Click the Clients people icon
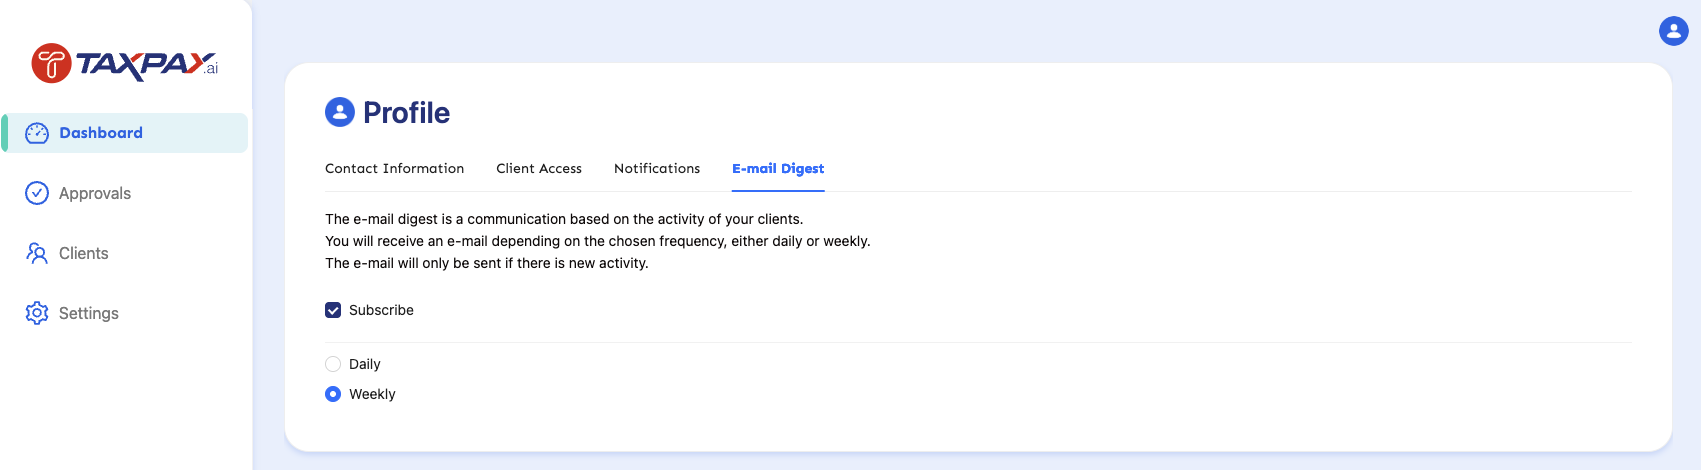Image resolution: width=1701 pixels, height=470 pixels. coord(37,253)
